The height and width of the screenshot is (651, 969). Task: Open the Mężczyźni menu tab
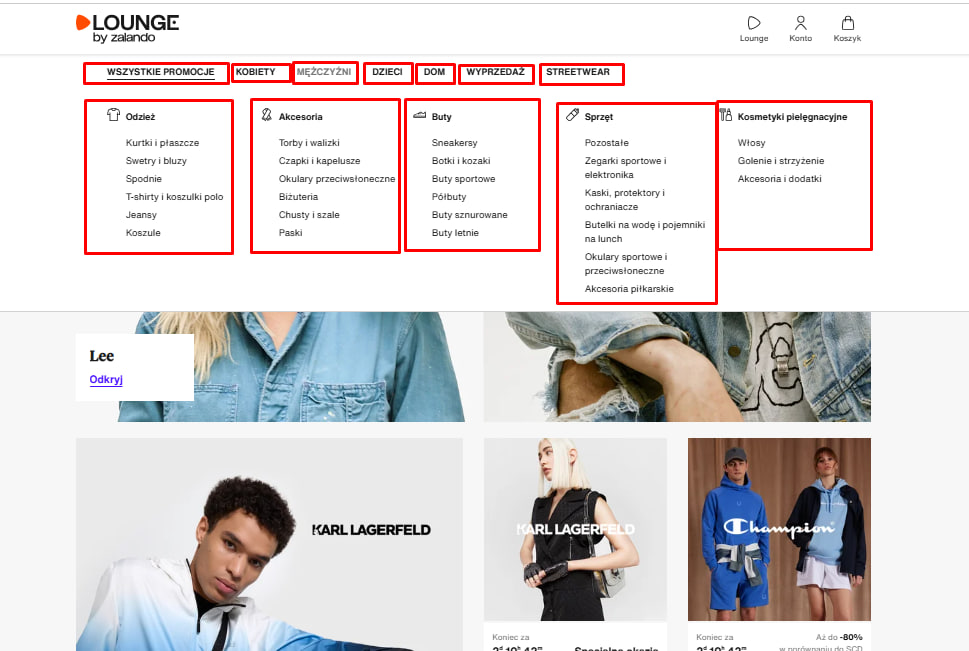click(324, 72)
